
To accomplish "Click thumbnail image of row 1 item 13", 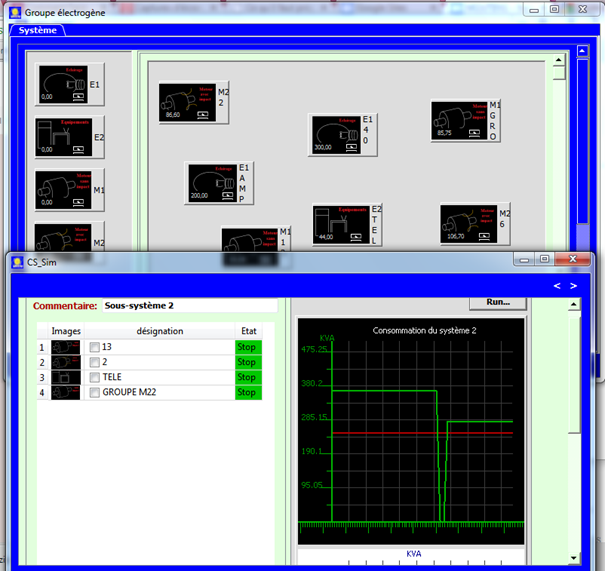I will [x=66, y=347].
